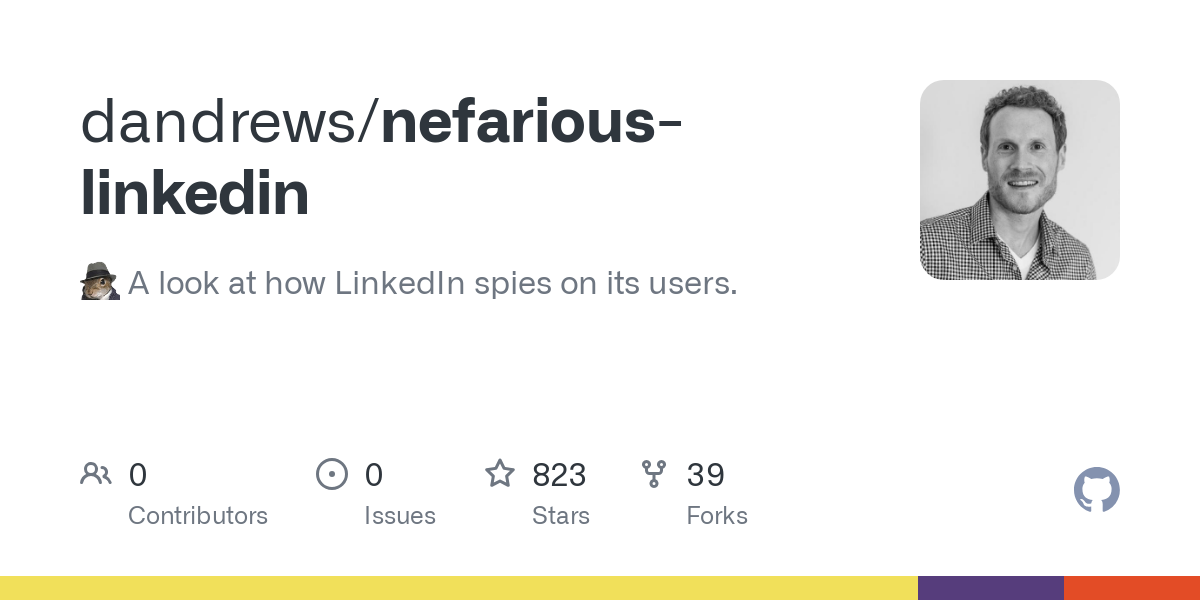Select the Contributors label
This screenshot has width=1200, height=600.
click(198, 516)
